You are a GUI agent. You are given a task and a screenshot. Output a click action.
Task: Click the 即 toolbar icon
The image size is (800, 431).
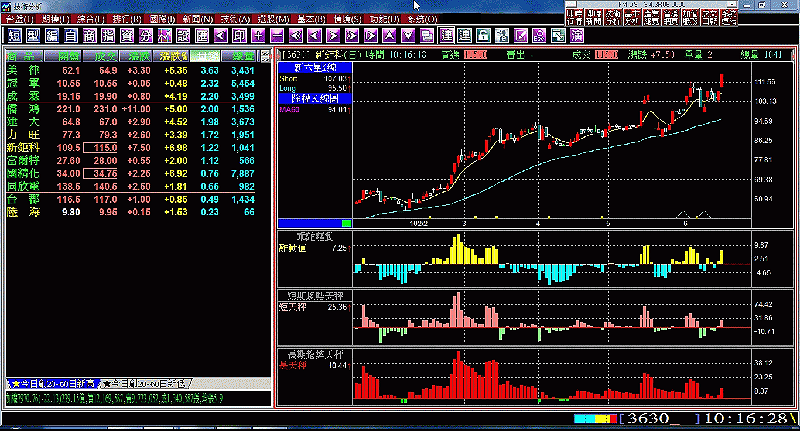(x=239, y=36)
